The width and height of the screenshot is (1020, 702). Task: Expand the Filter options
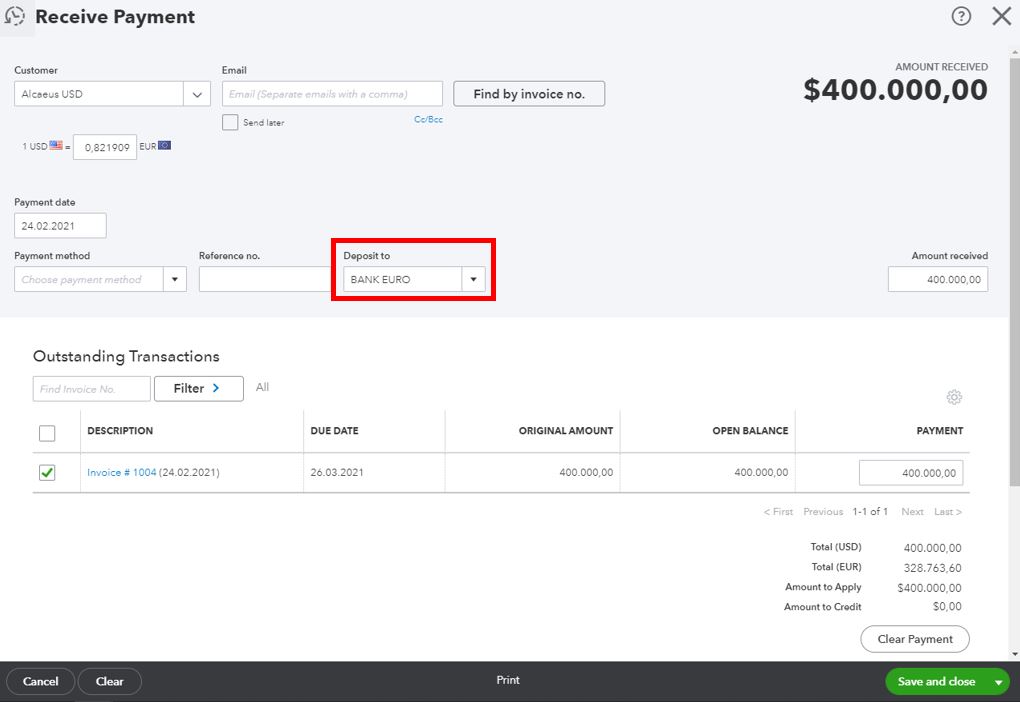(x=198, y=388)
